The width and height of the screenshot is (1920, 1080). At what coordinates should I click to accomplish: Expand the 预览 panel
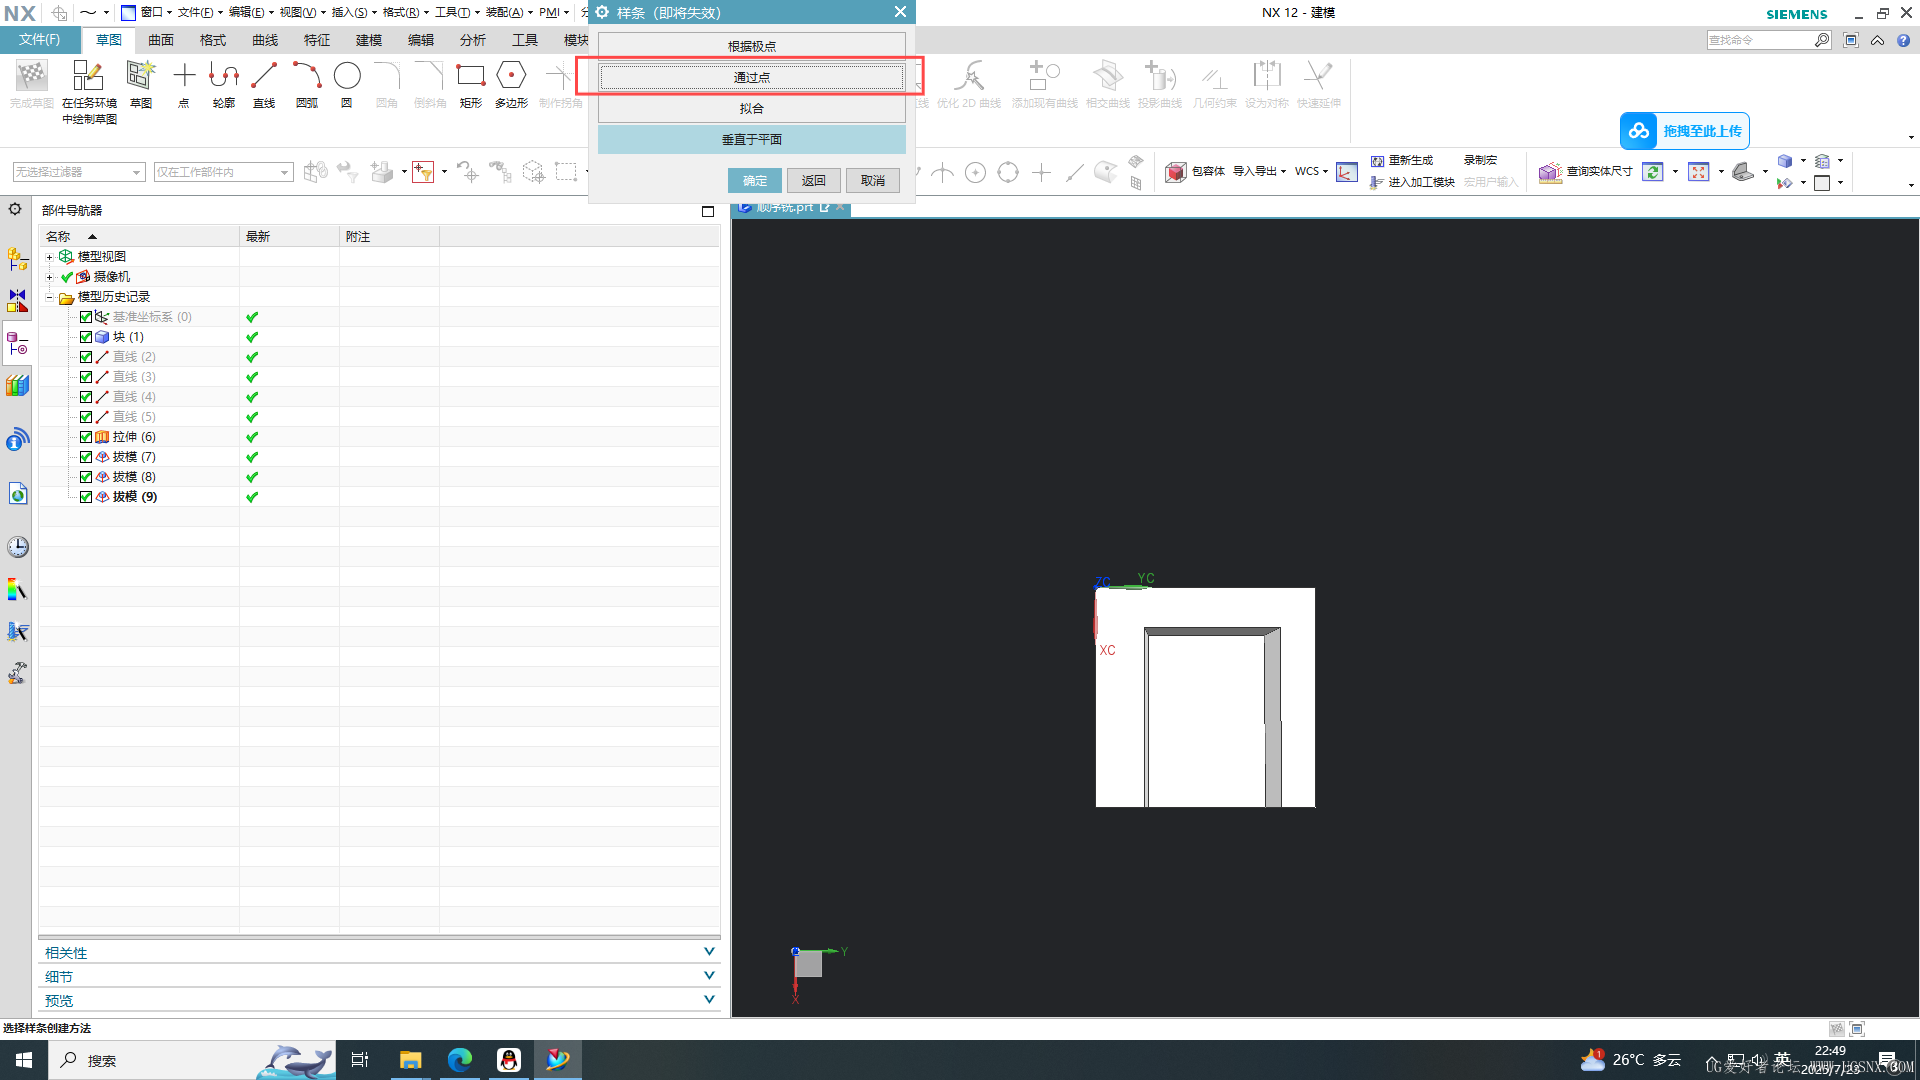coord(379,1001)
